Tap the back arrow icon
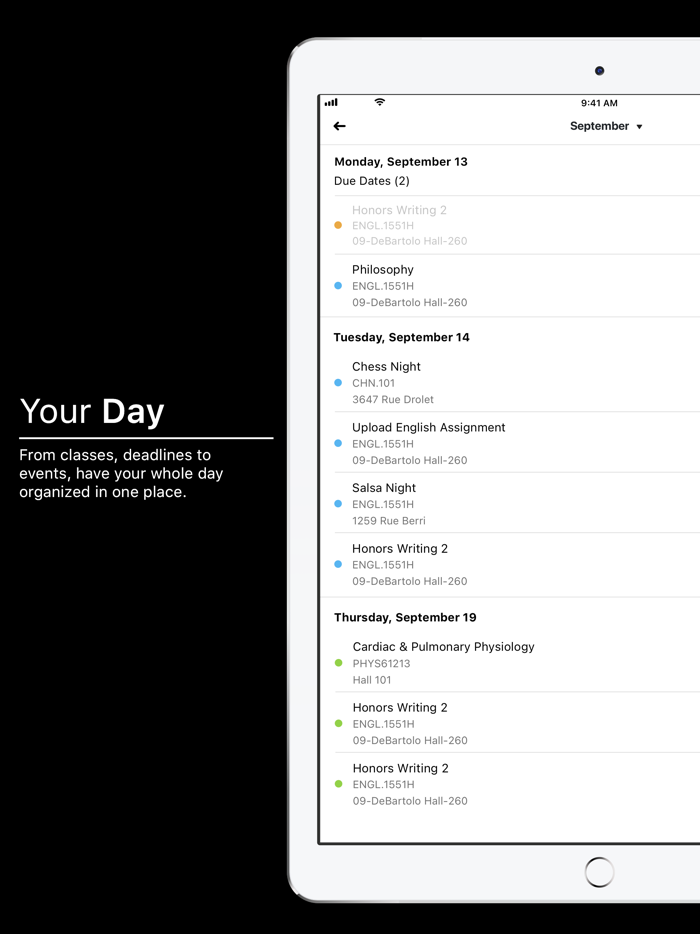This screenshot has width=700, height=934. click(x=340, y=126)
